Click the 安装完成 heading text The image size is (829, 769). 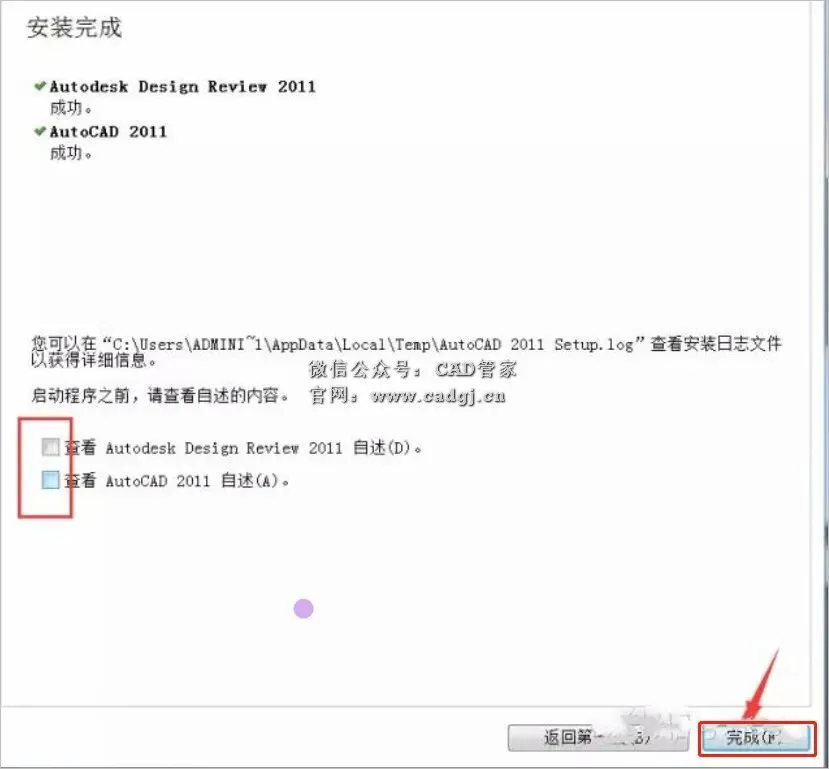click(x=75, y=27)
